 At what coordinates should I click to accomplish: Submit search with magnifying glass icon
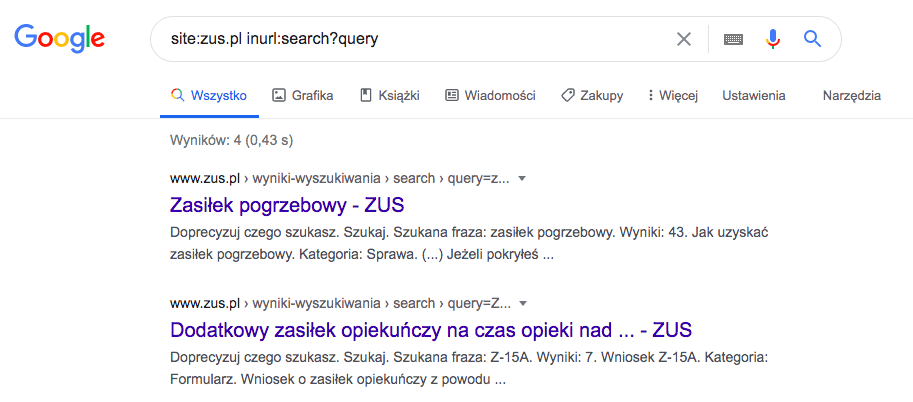[x=812, y=40]
